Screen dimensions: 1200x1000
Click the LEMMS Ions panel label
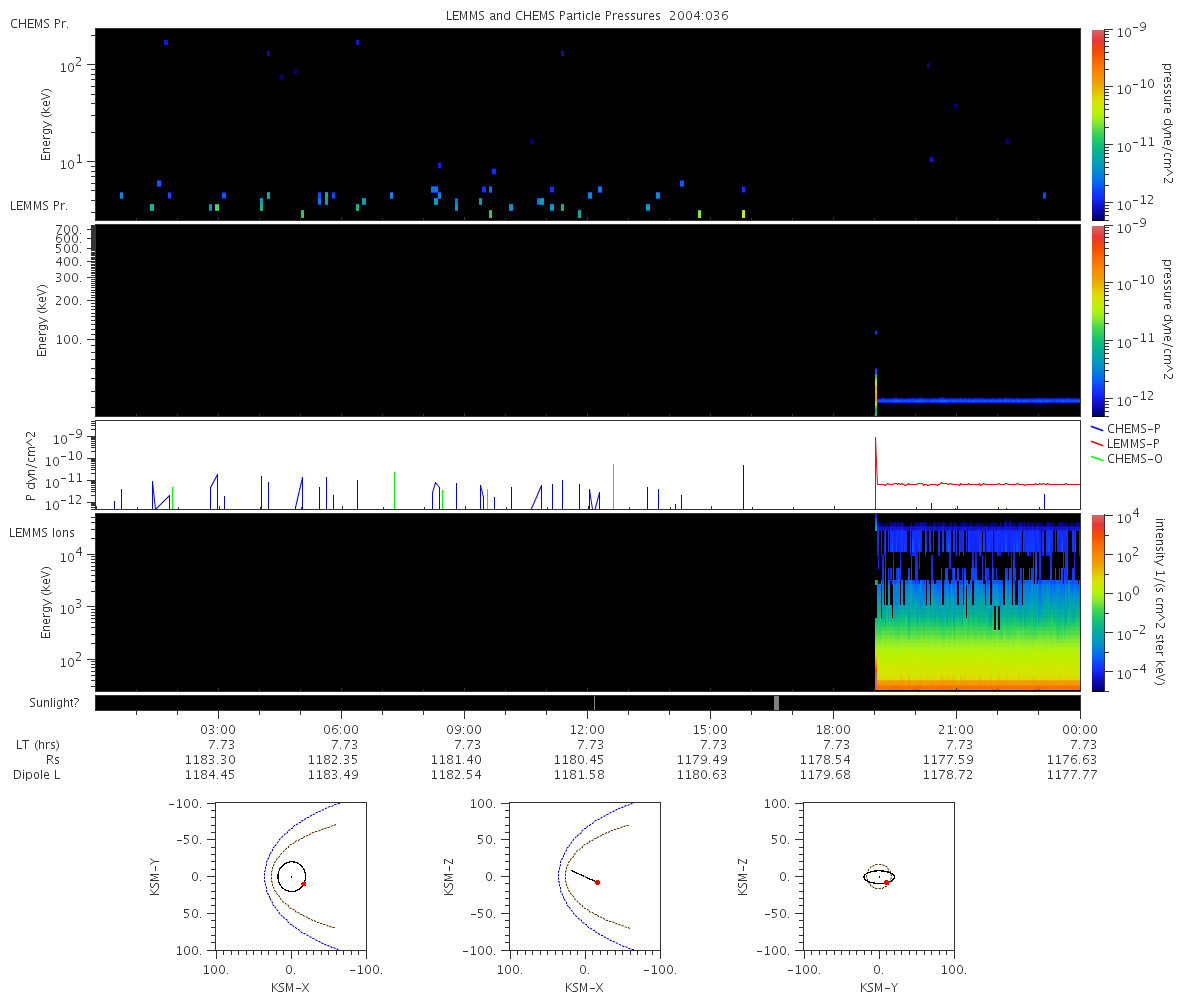[43, 533]
